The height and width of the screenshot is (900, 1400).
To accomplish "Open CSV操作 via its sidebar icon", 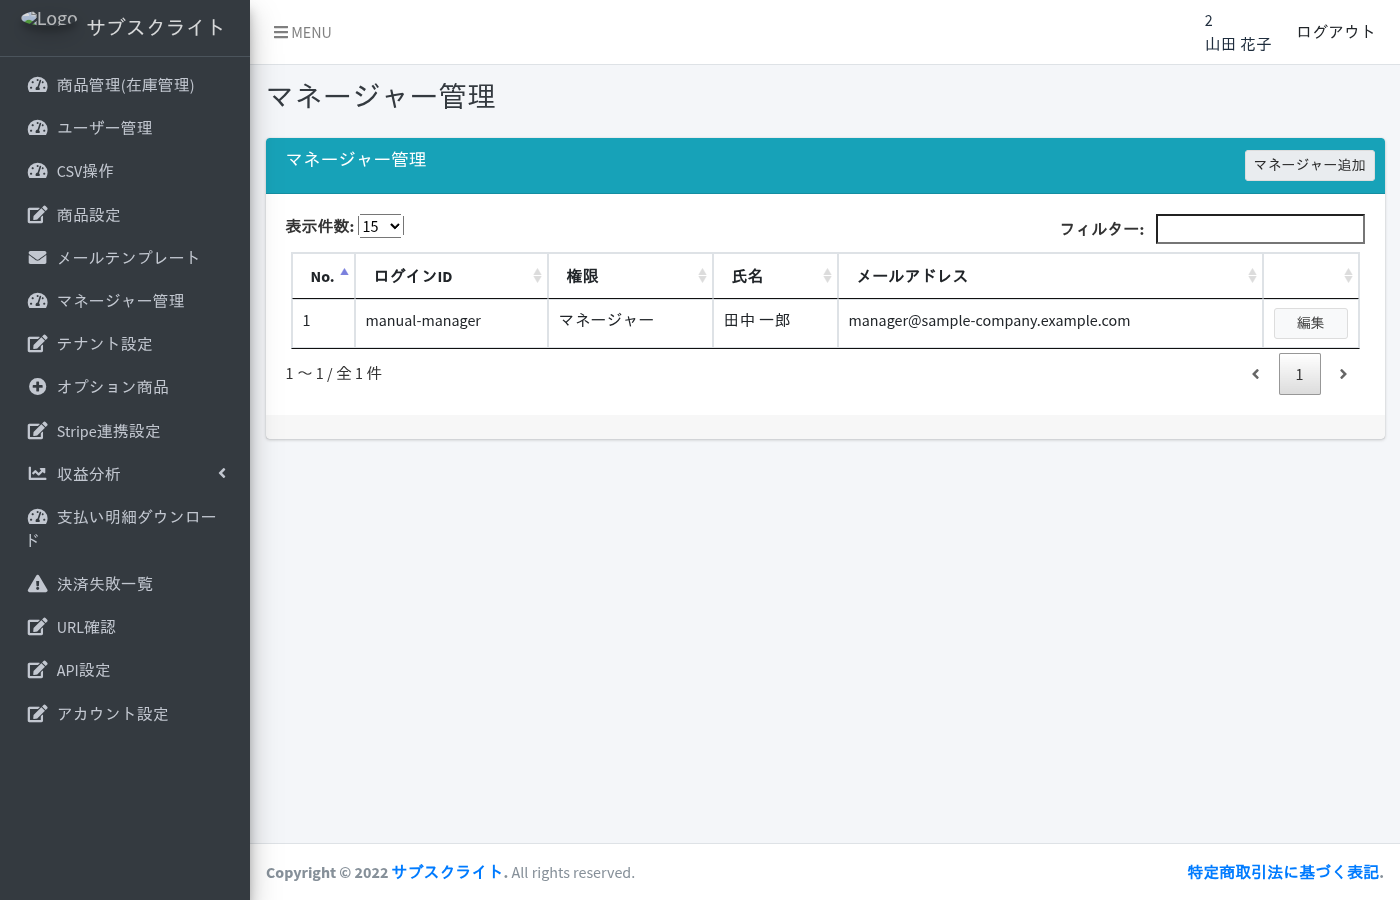I will tap(37, 171).
